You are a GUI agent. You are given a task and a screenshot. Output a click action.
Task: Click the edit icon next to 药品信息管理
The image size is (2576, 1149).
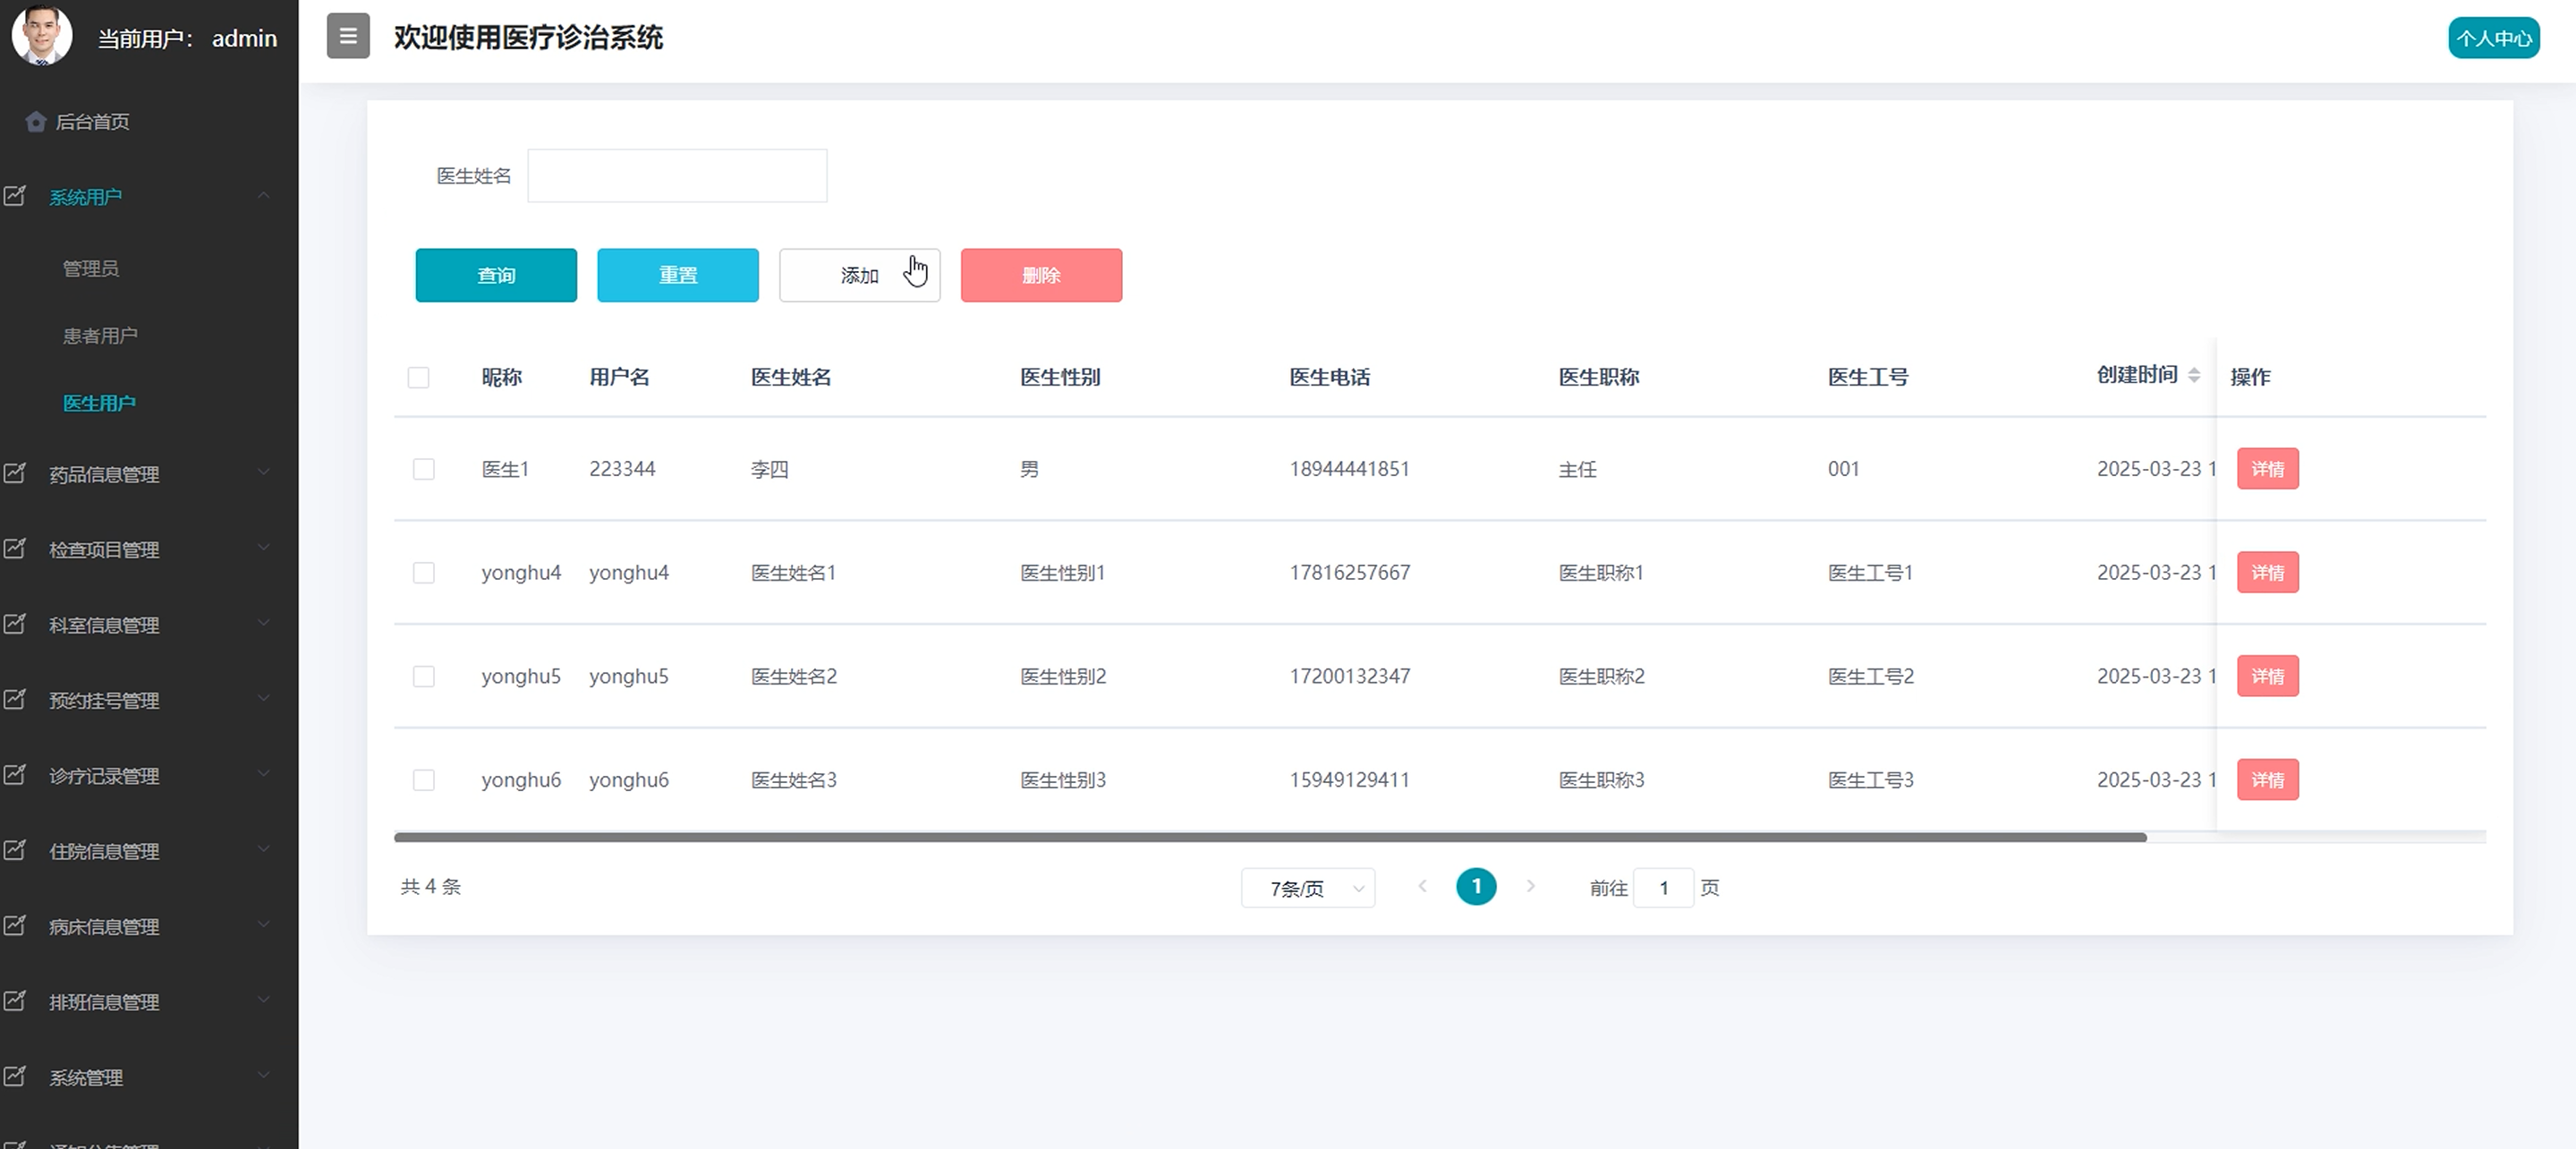pyautogui.click(x=15, y=473)
